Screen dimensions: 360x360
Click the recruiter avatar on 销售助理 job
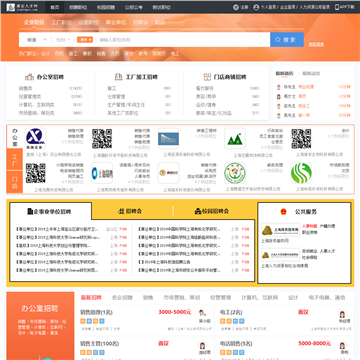tap(202, 313)
